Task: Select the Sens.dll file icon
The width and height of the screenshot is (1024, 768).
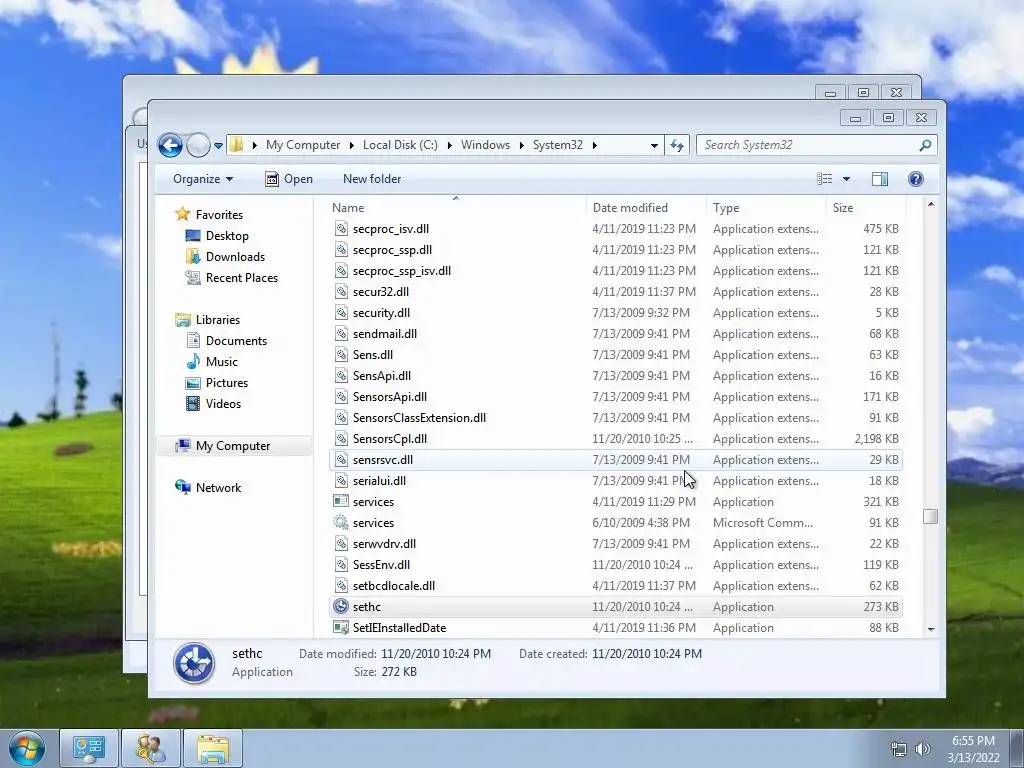Action: click(x=341, y=355)
